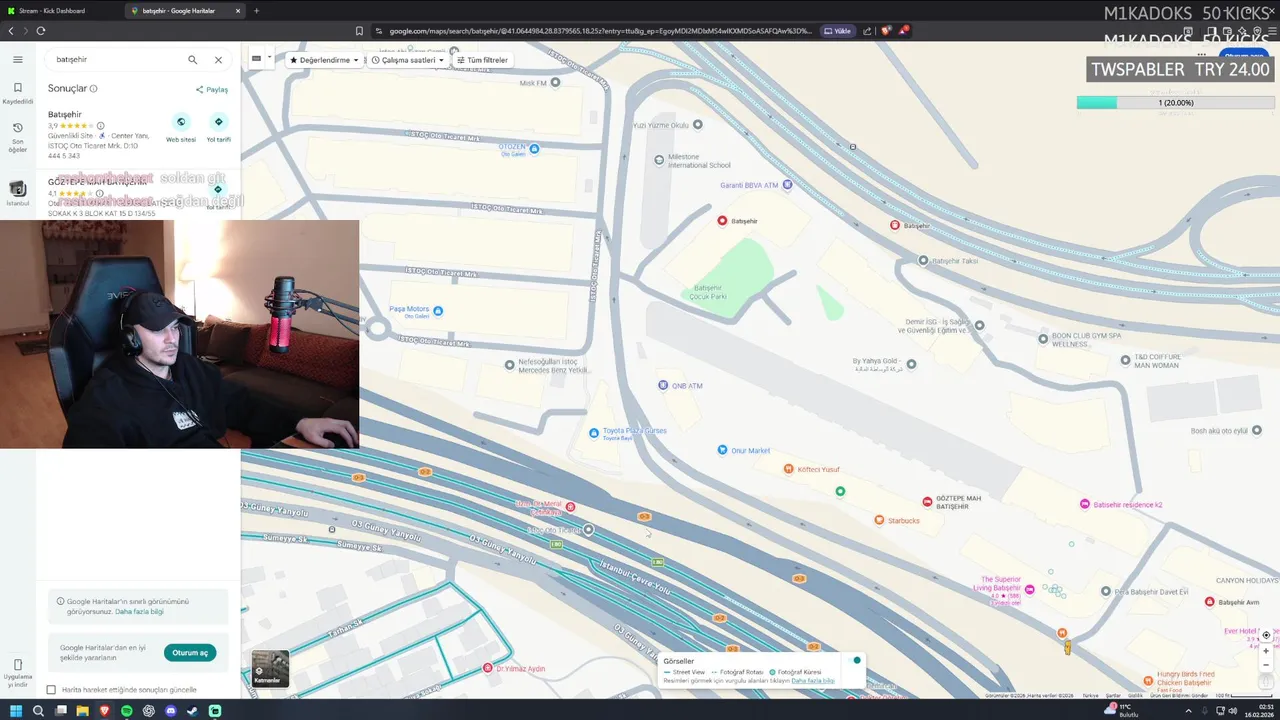Select the Dr.Yılmaz Aydın marker

point(487,668)
